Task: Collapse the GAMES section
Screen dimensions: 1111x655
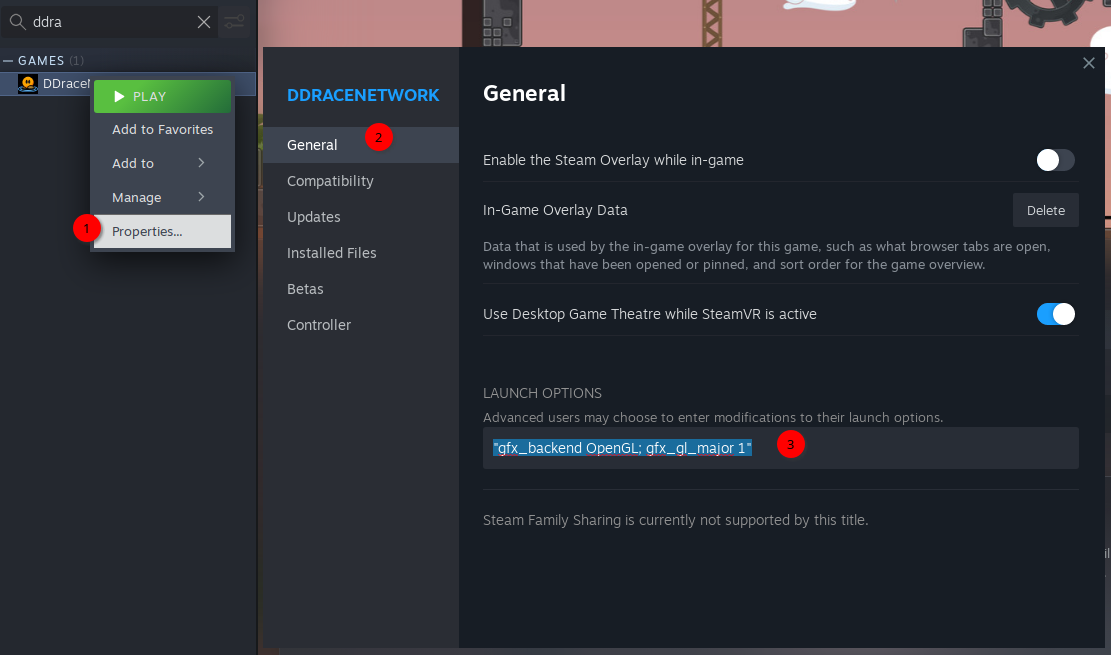Action: [x=8, y=60]
